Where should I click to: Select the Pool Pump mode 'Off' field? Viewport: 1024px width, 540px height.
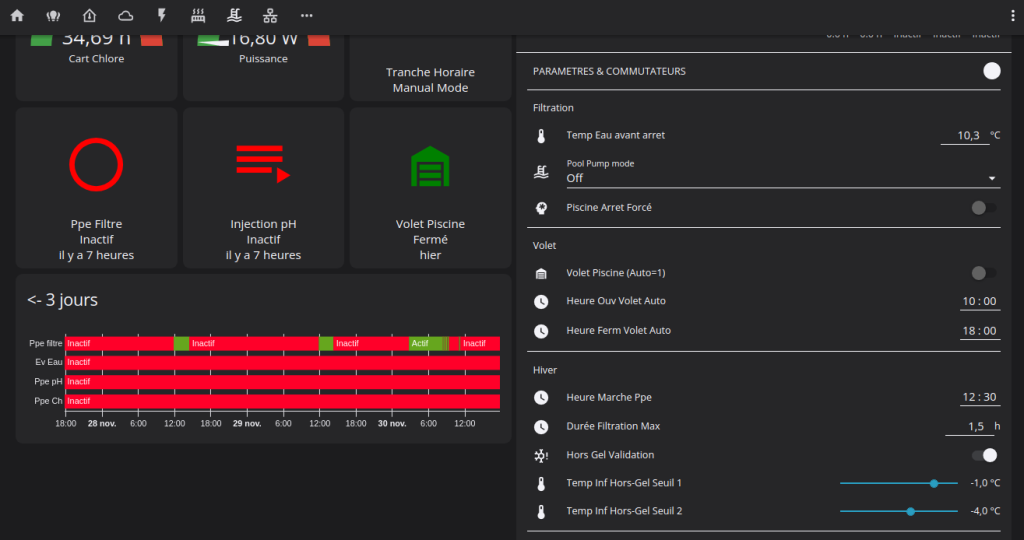coord(783,172)
